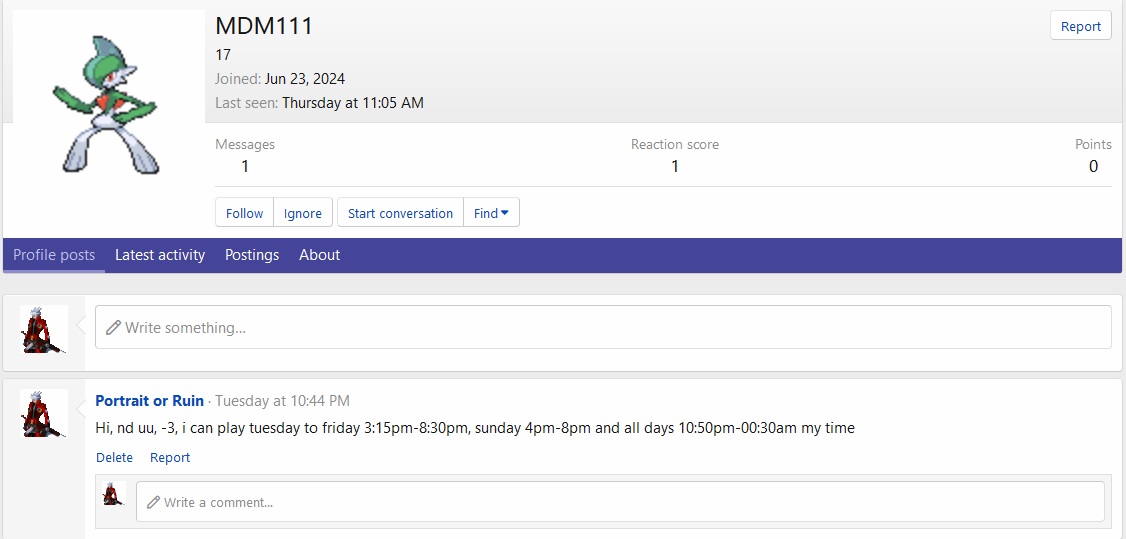This screenshot has height=539, width=1126.
Task: Switch to Profile posts tab
Action: (54, 255)
